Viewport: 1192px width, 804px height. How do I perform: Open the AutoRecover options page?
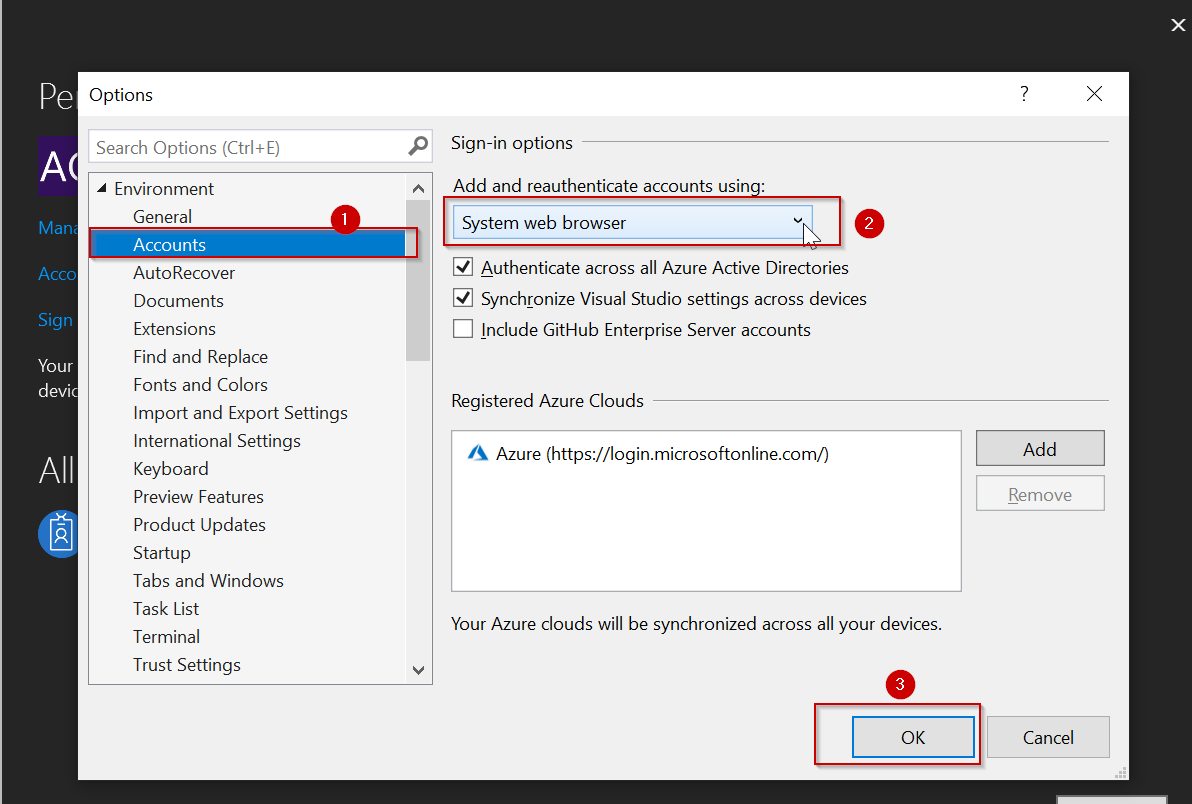184,273
